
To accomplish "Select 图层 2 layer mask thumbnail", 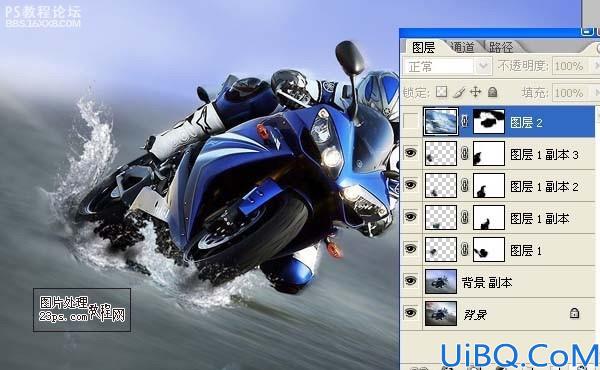I will (489, 122).
